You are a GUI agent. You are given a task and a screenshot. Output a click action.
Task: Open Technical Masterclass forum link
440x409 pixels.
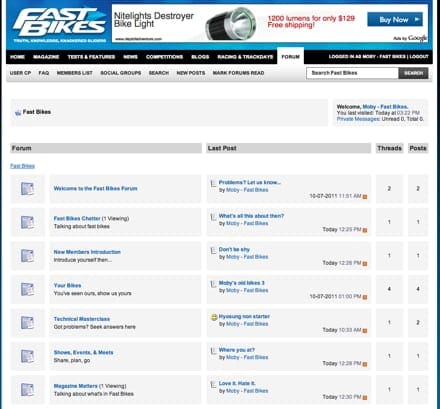[82, 319]
